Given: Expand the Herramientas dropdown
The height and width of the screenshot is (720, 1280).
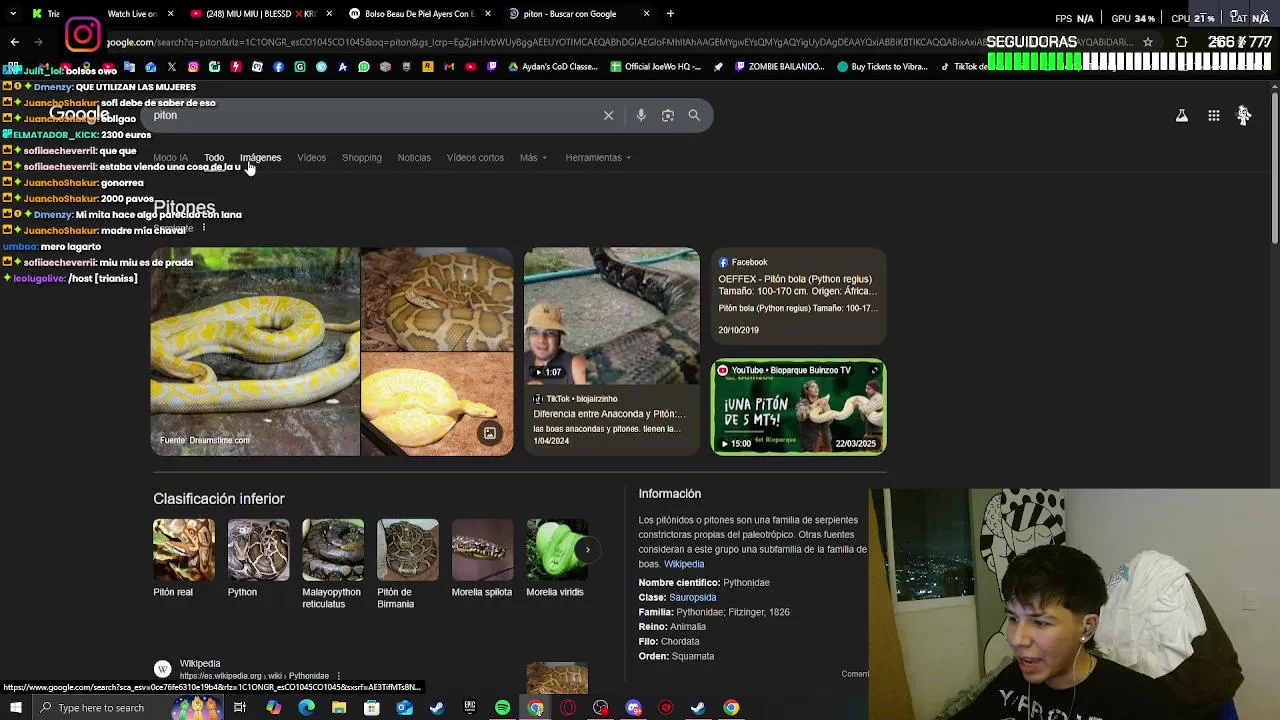Looking at the screenshot, I should [x=598, y=158].
